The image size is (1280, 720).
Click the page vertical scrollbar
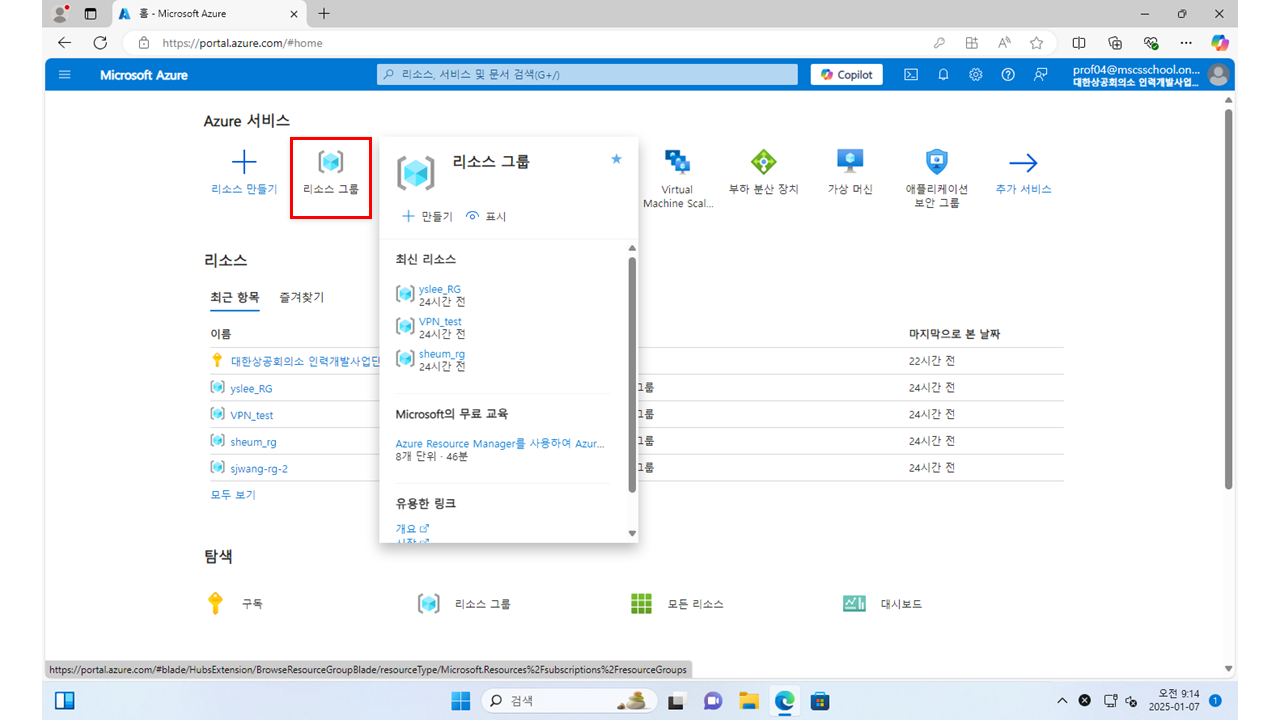coord(1229,300)
